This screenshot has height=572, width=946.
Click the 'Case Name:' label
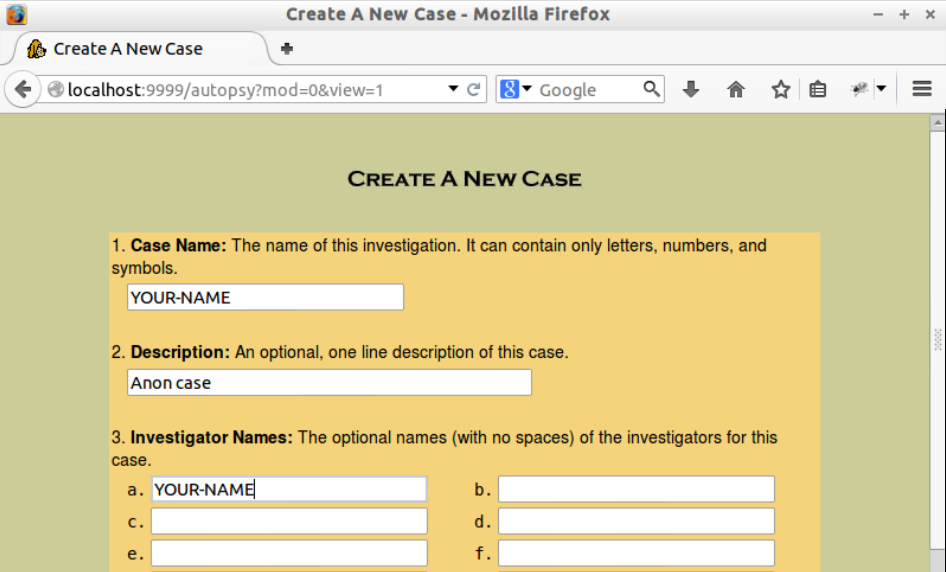[x=179, y=246]
